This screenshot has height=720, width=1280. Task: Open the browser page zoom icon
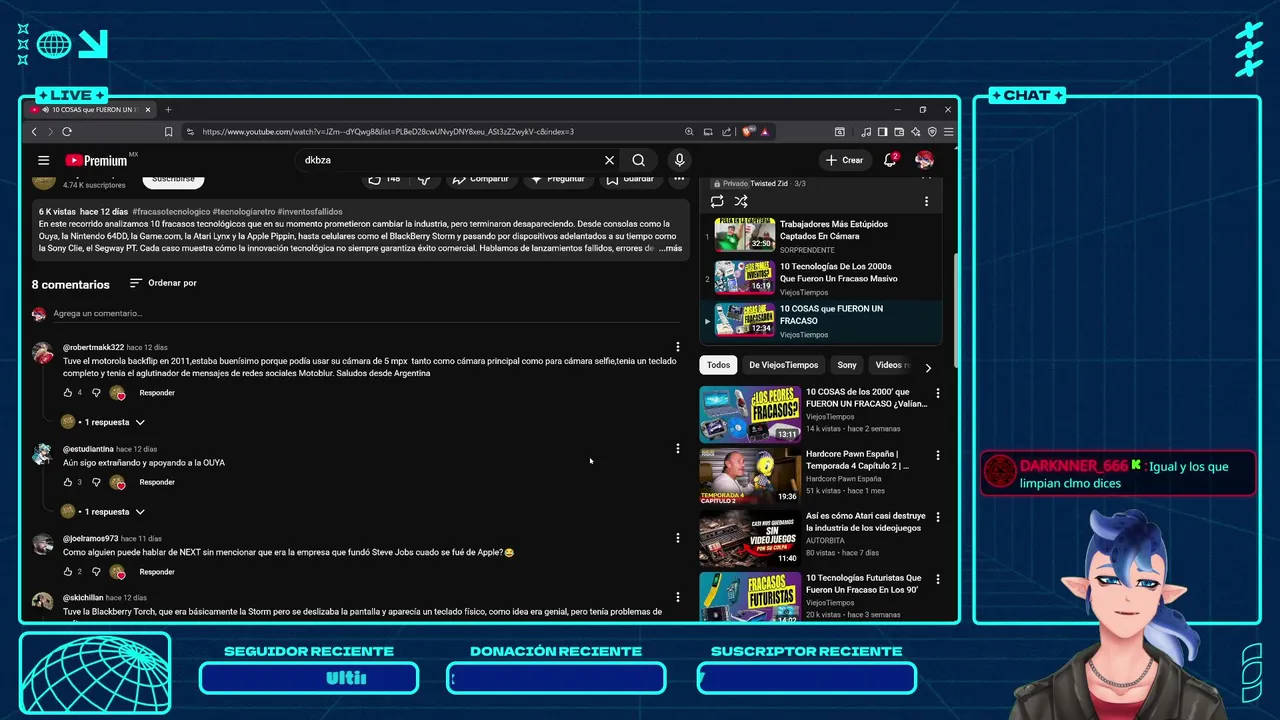[689, 132]
